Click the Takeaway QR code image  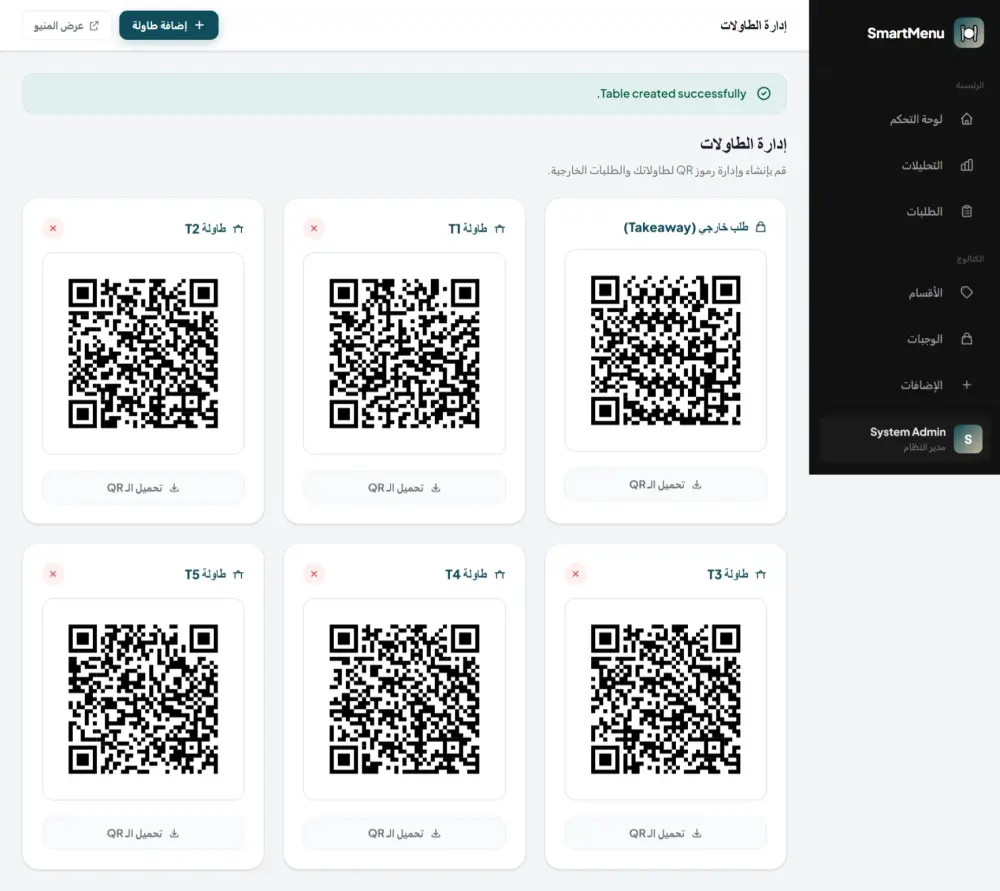pyautogui.click(x=665, y=350)
